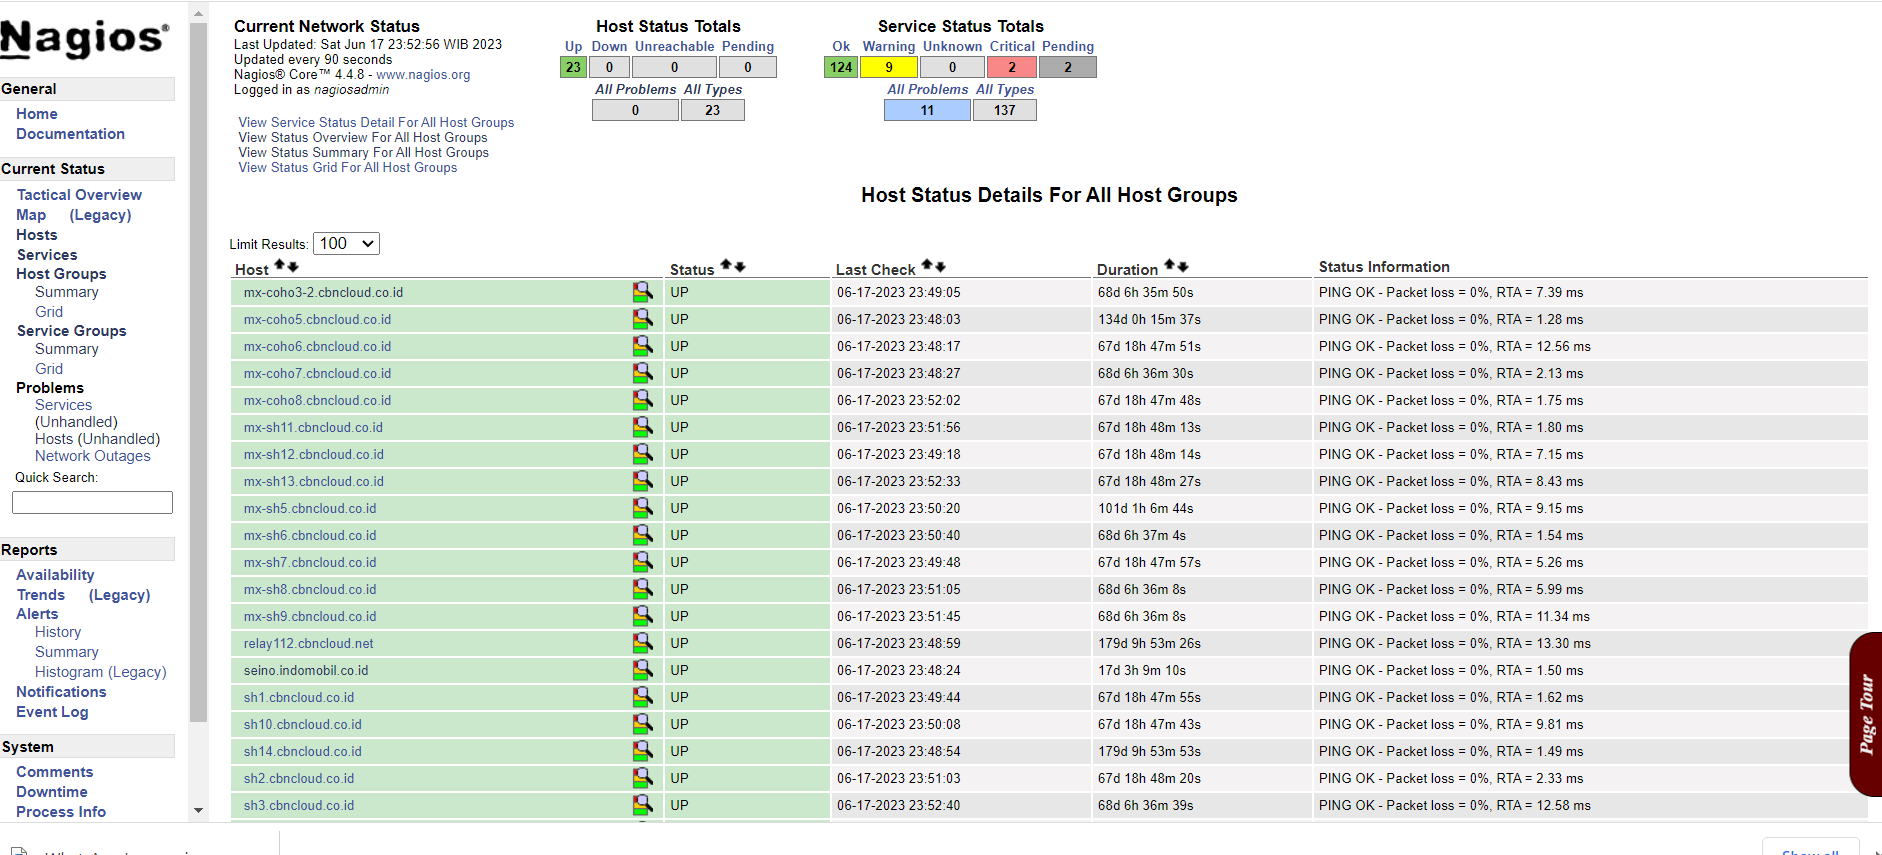Open the www.nagios.org link
This screenshot has width=1882, height=855.
(423, 75)
